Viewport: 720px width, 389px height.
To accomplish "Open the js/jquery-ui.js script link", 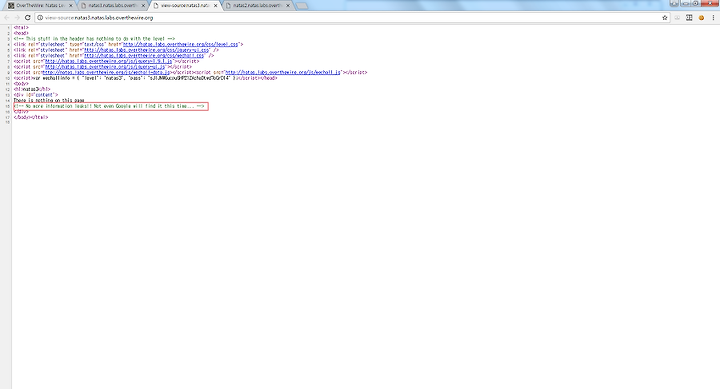I will (x=105, y=67).
